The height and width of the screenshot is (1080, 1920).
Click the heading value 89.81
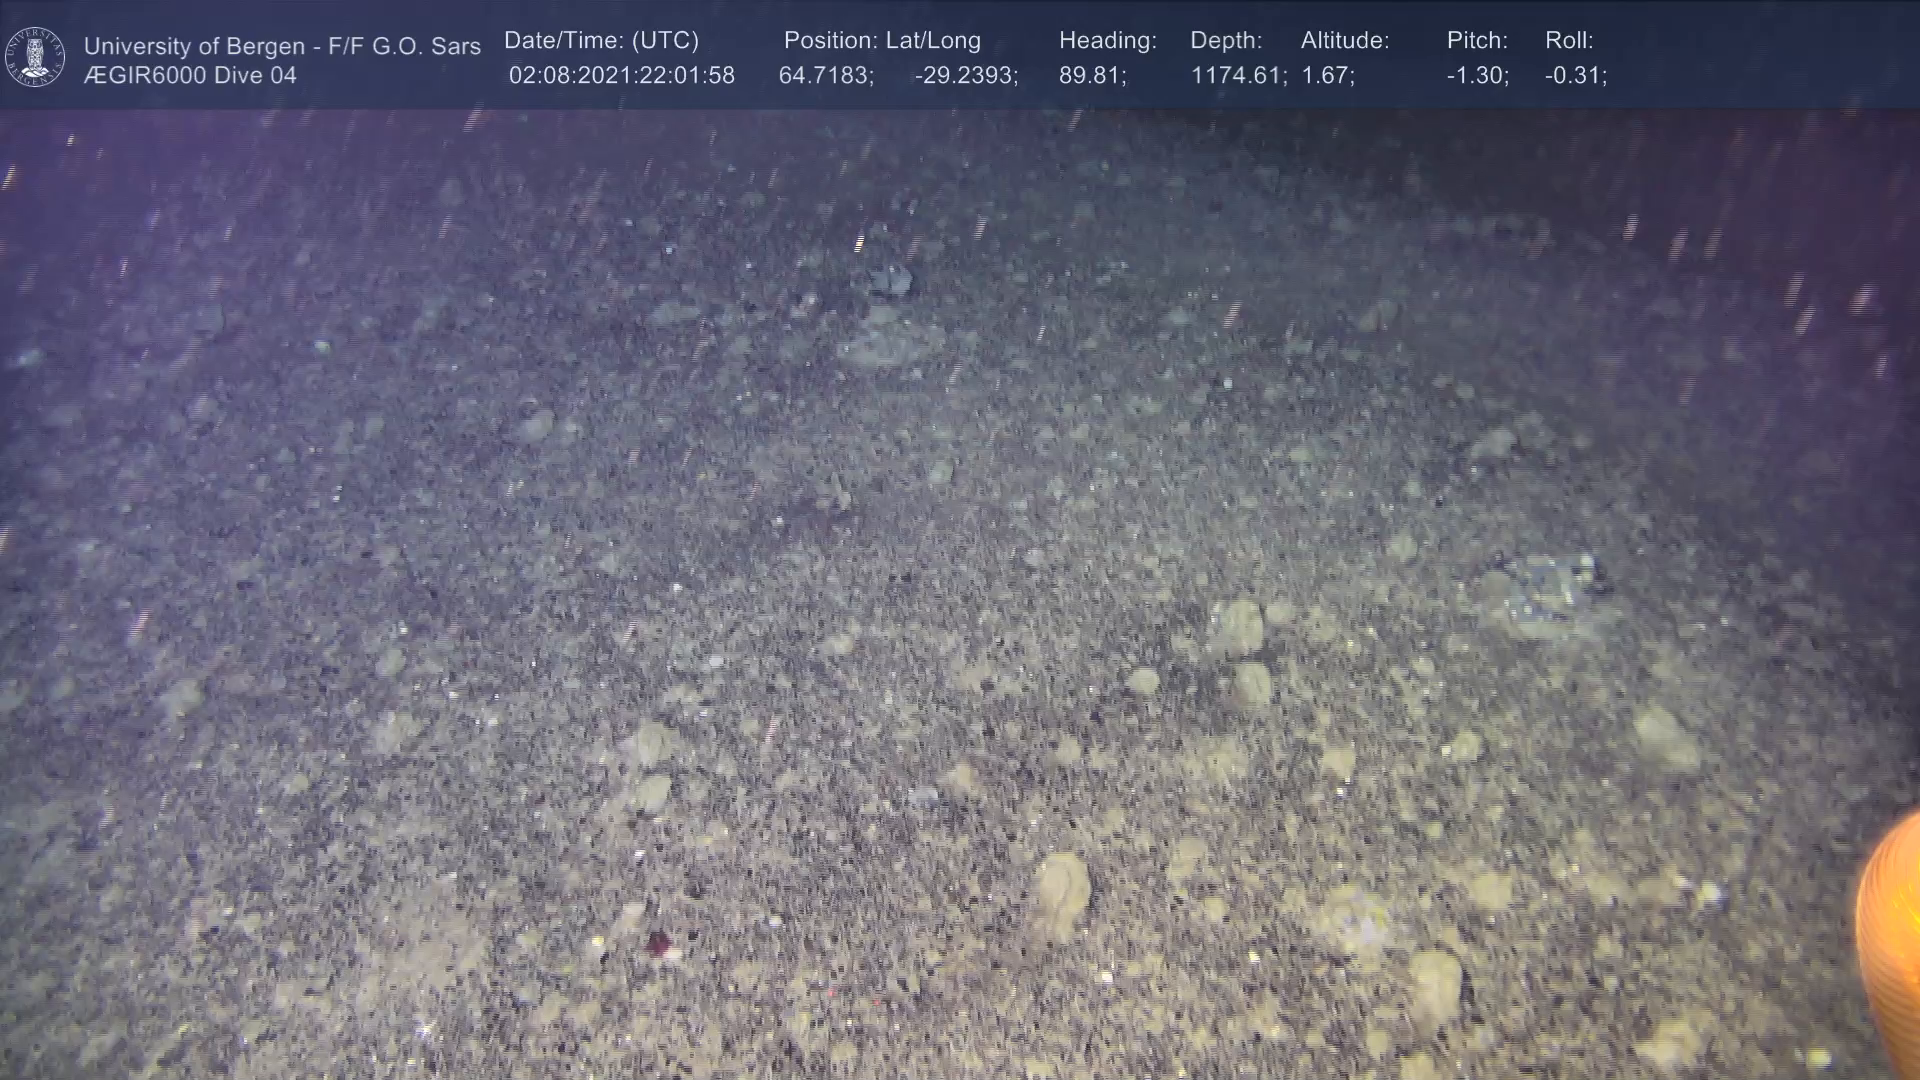[x=1092, y=76]
